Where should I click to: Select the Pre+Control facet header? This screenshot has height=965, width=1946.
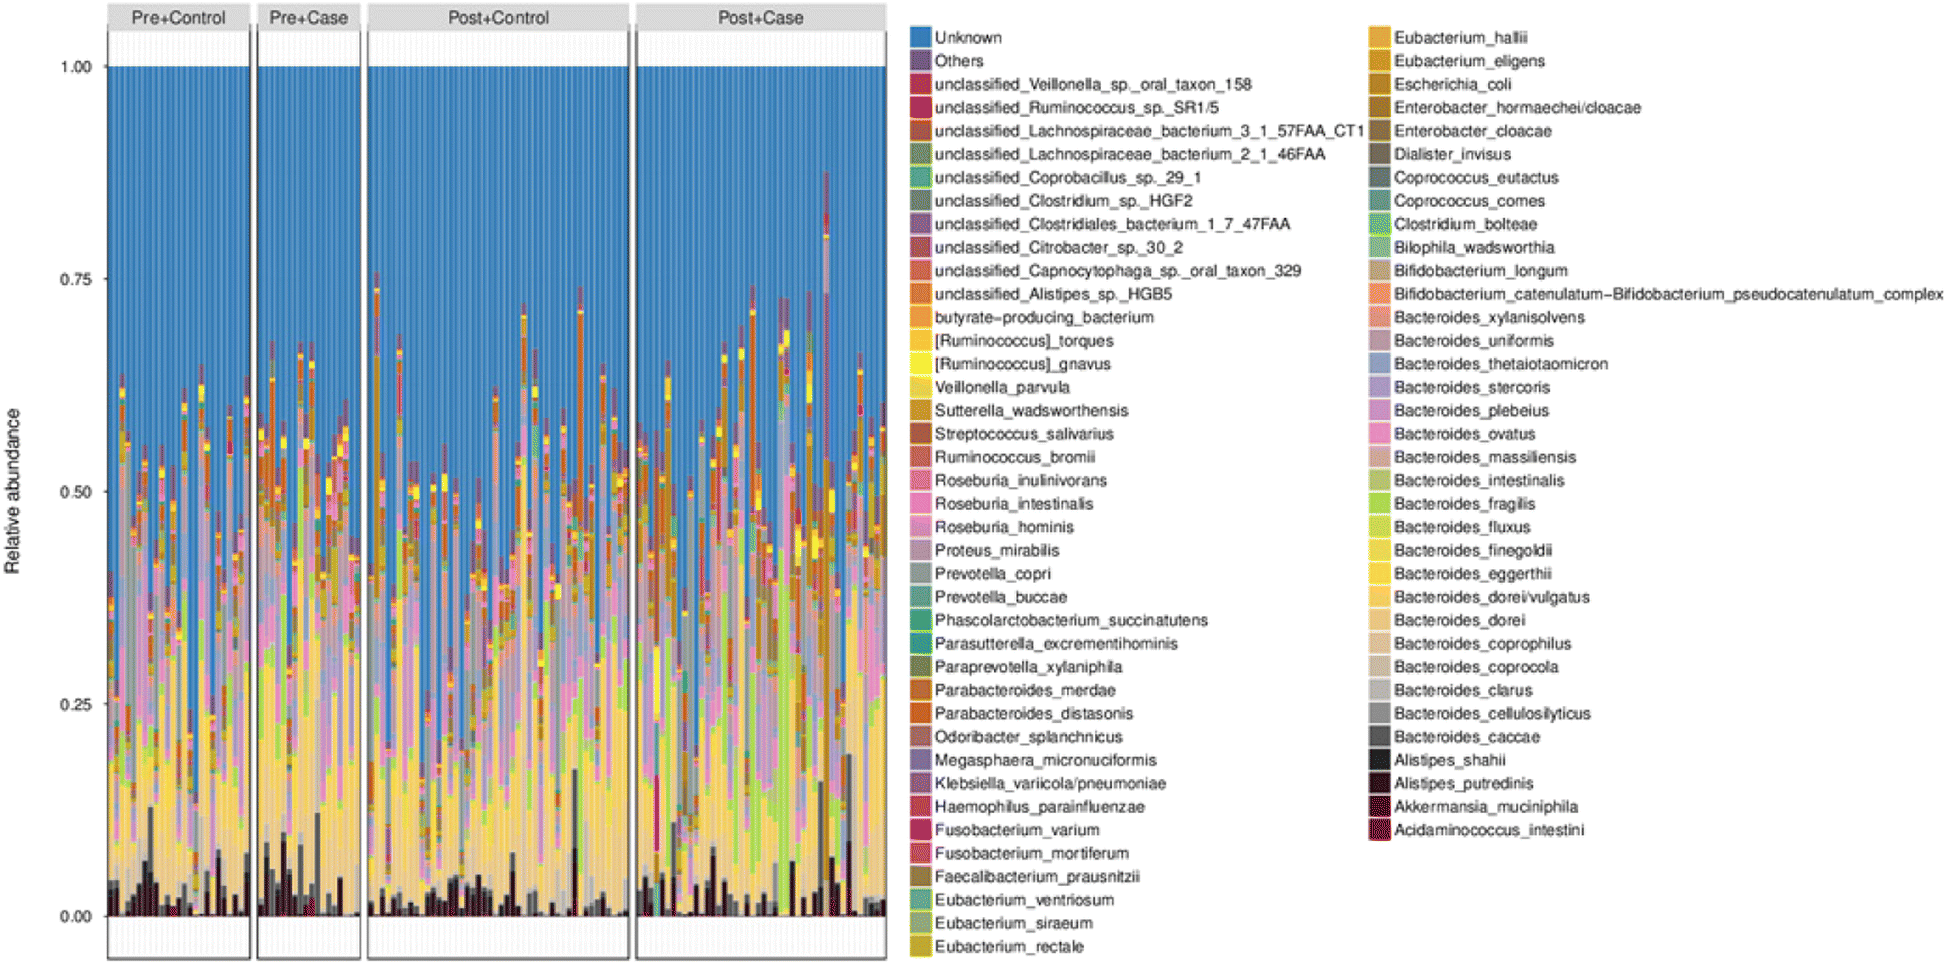tap(178, 17)
